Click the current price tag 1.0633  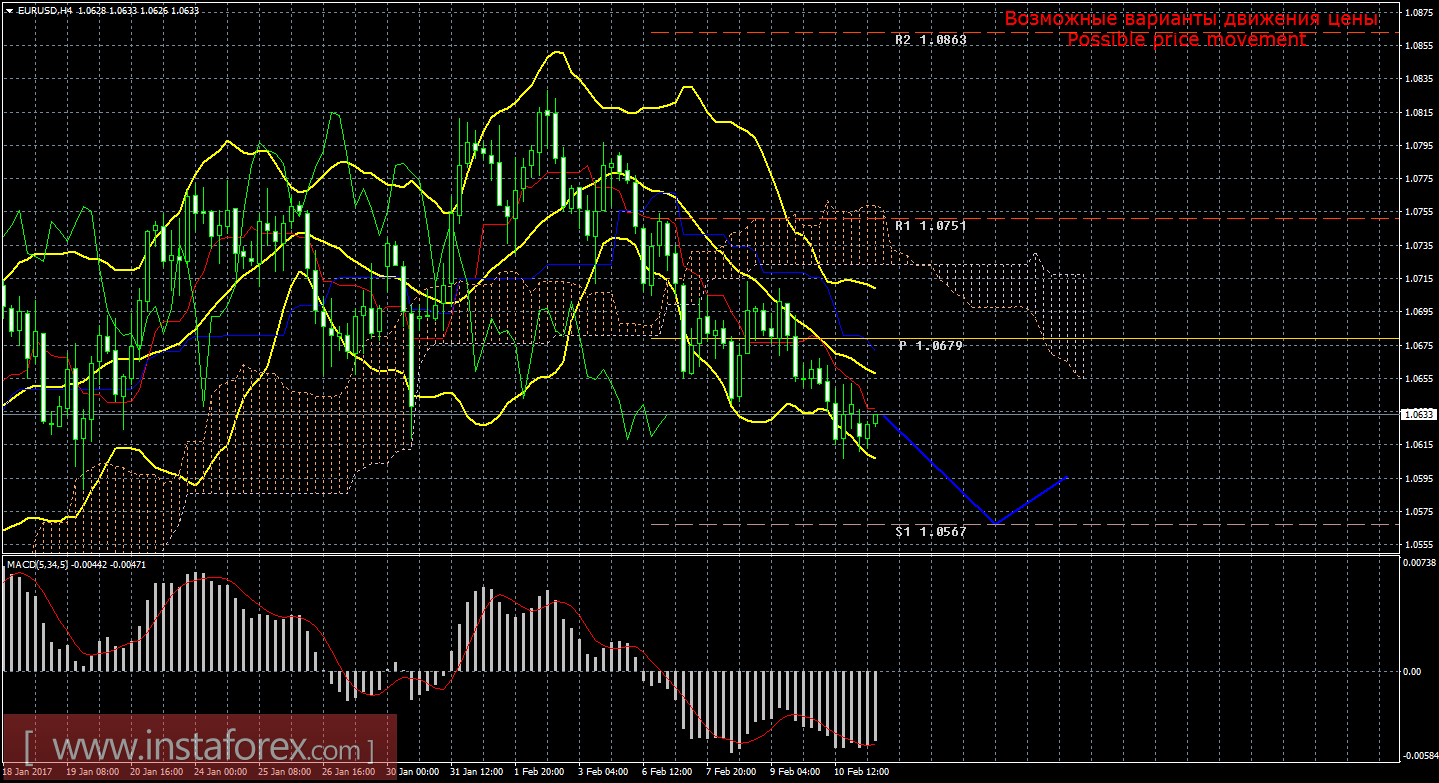pyautogui.click(x=1416, y=414)
